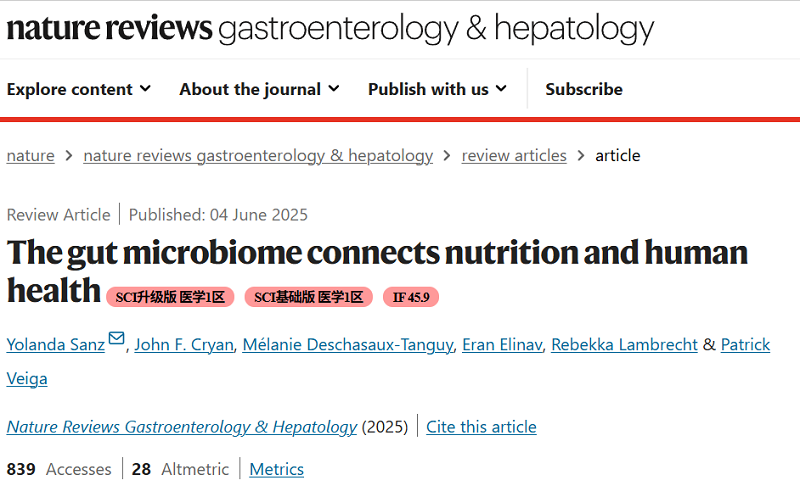Open the About the journal dropdown

[x=259, y=89]
